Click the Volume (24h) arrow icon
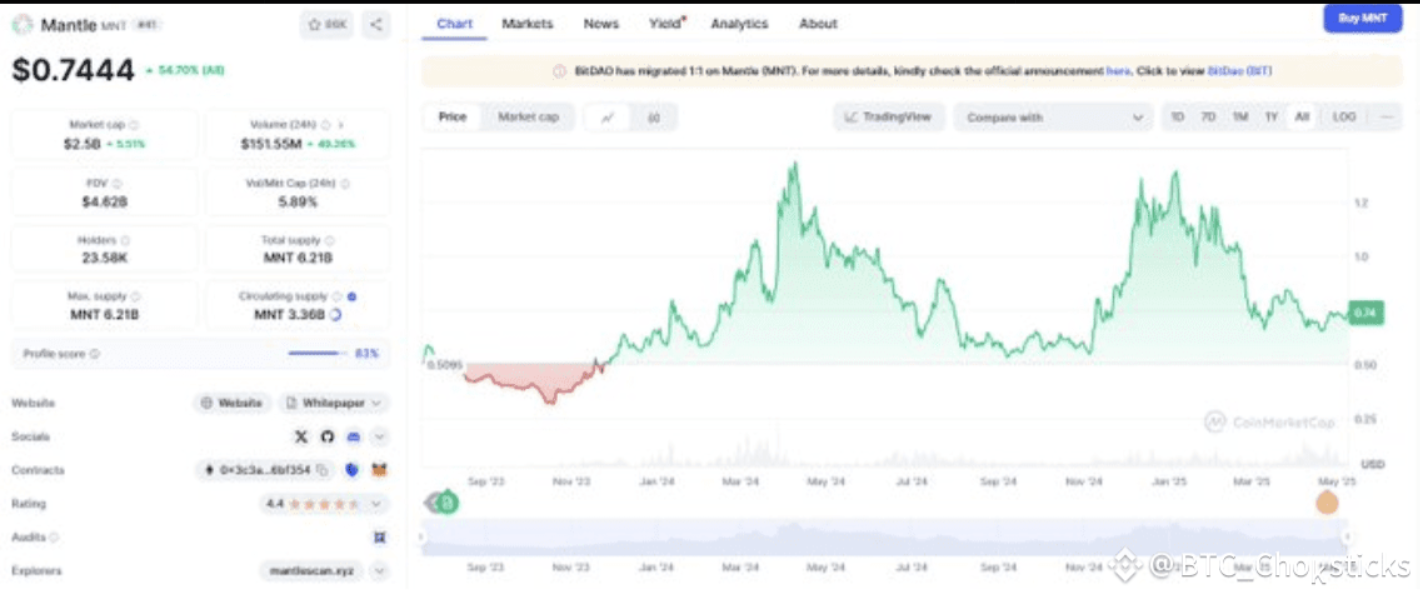Screen dimensions: 1420x593 coord(341,125)
